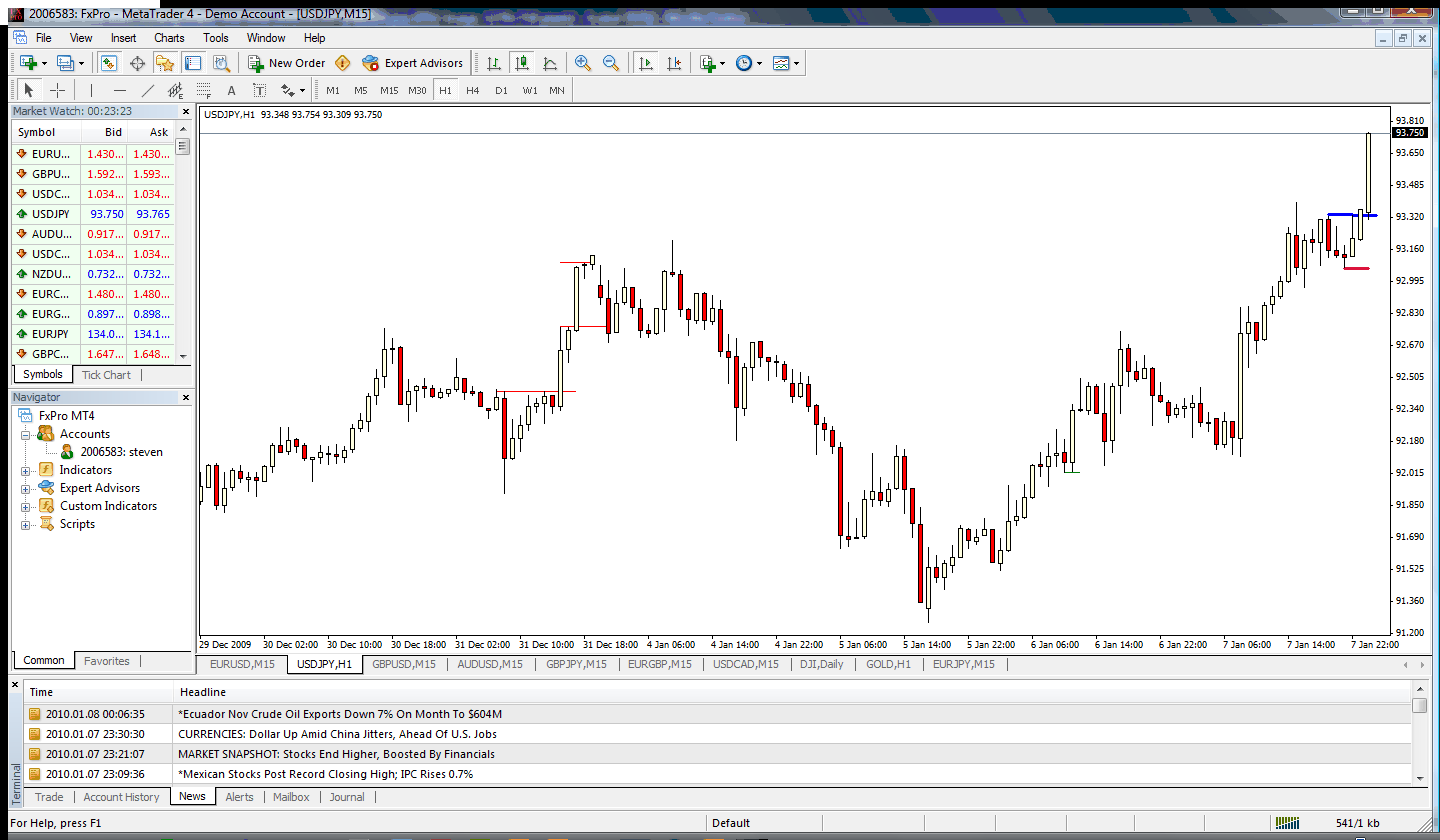
Task: Toggle the Terminal window toolbar icon
Action: pos(192,63)
